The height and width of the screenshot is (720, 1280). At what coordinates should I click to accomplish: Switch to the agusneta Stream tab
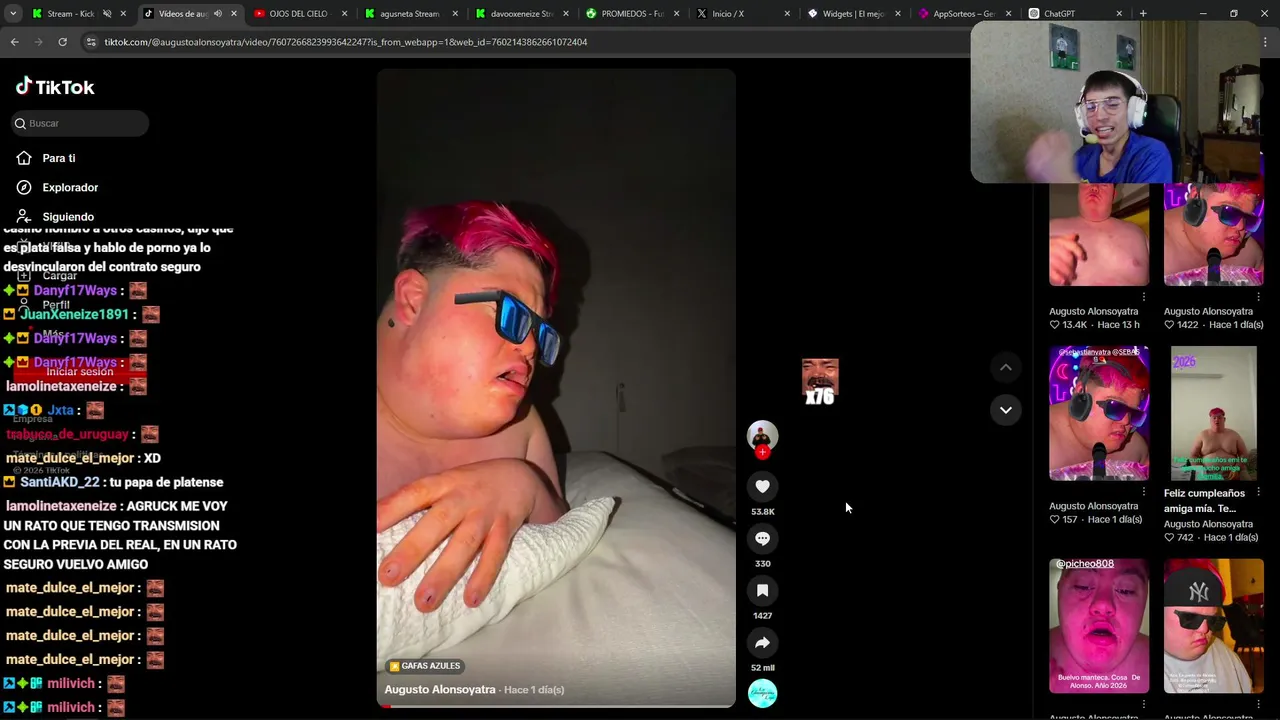pos(410,14)
